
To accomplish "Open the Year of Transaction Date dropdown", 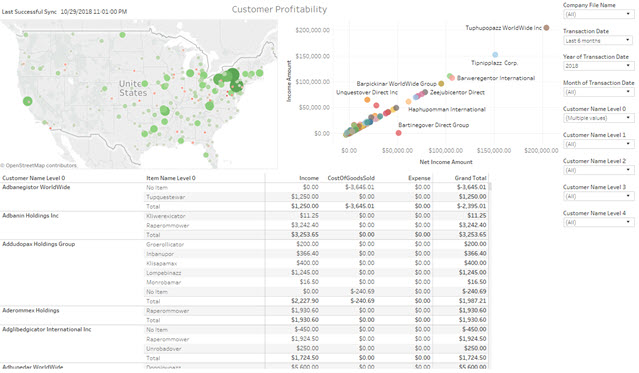I will pyautogui.click(x=598, y=66).
